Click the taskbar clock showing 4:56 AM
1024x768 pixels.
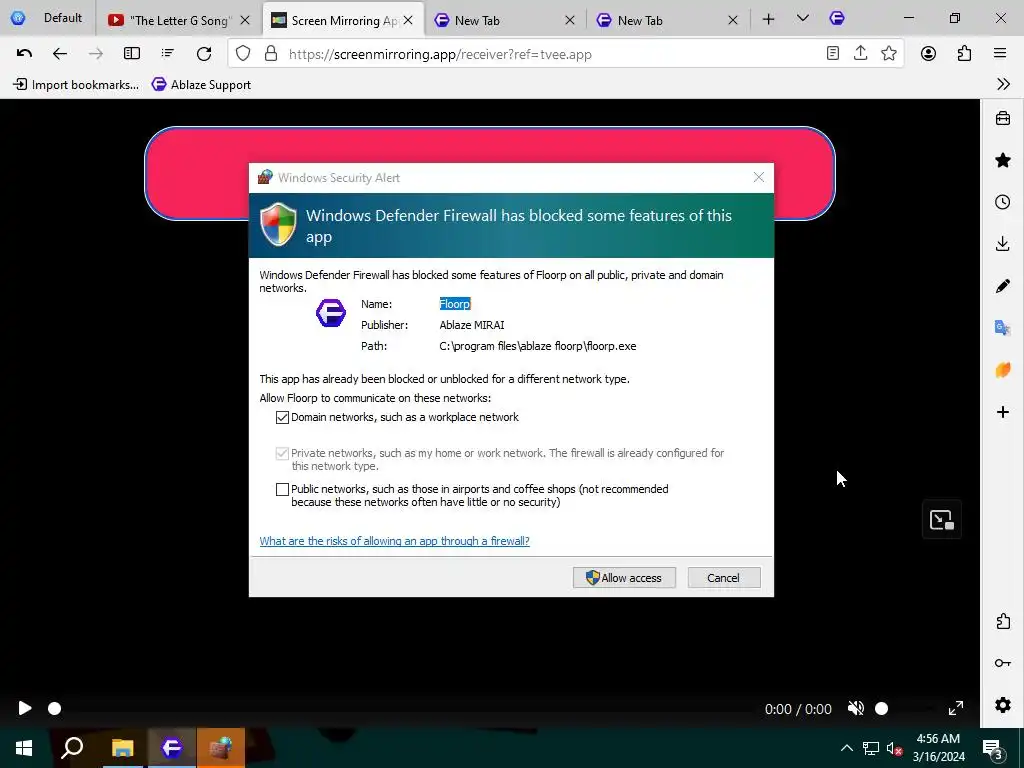(938, 748)
